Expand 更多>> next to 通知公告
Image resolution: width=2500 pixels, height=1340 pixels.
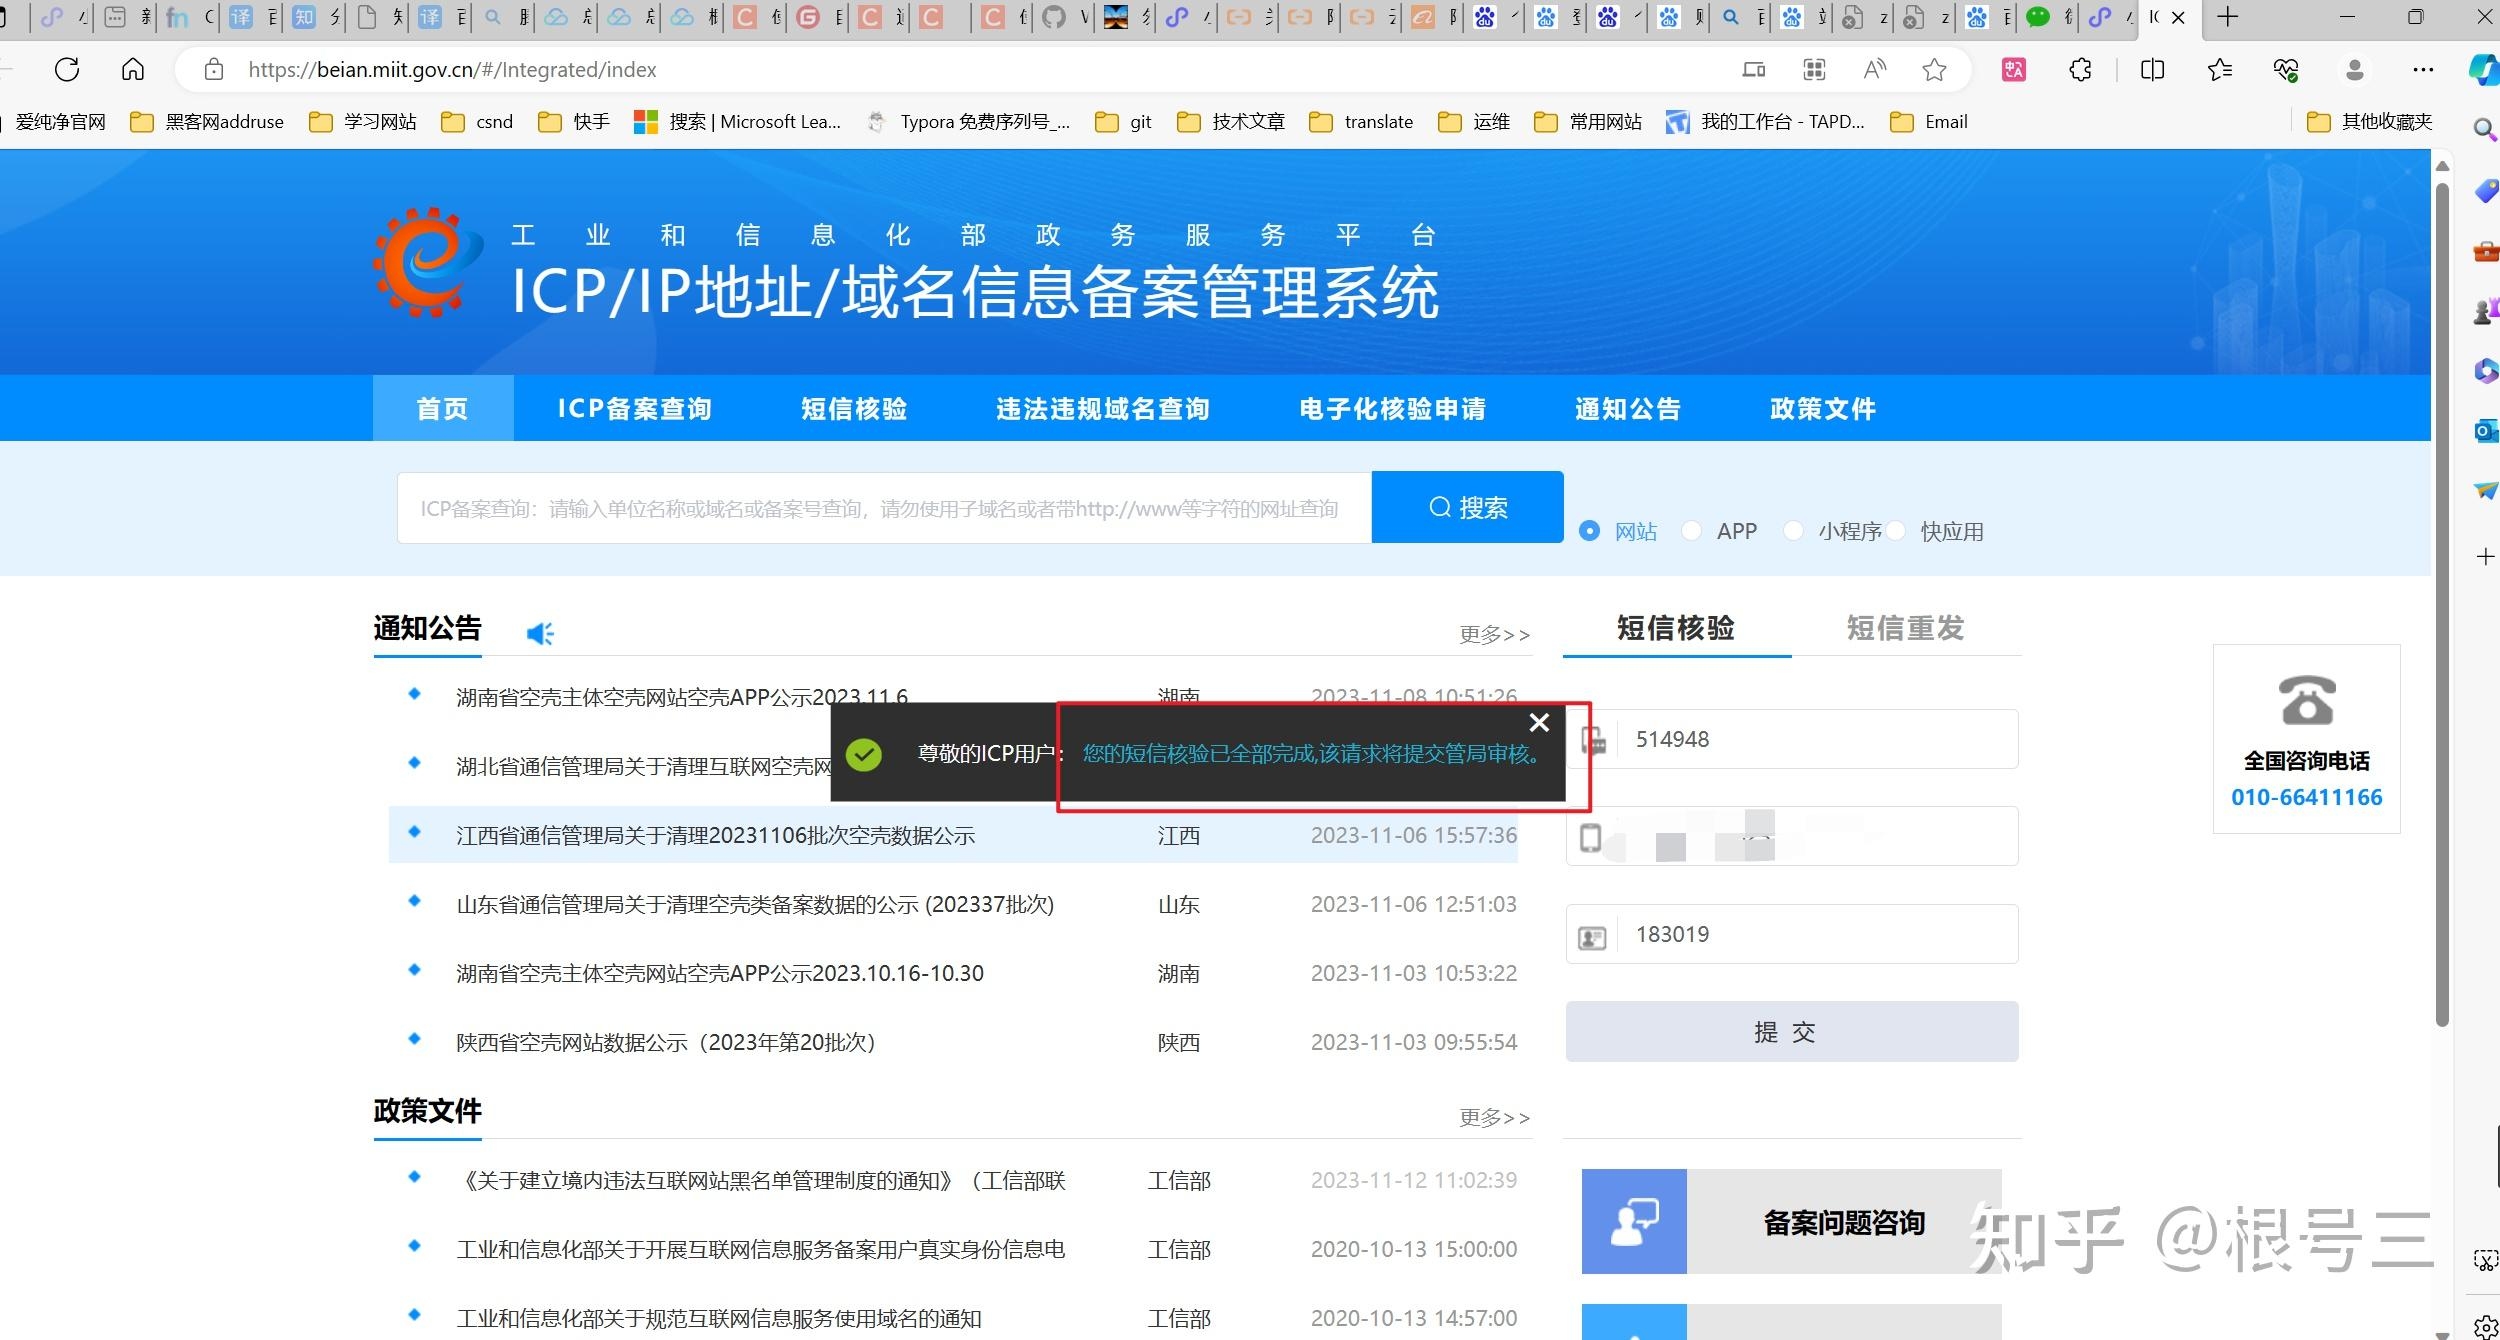[x=1494, y=634]
